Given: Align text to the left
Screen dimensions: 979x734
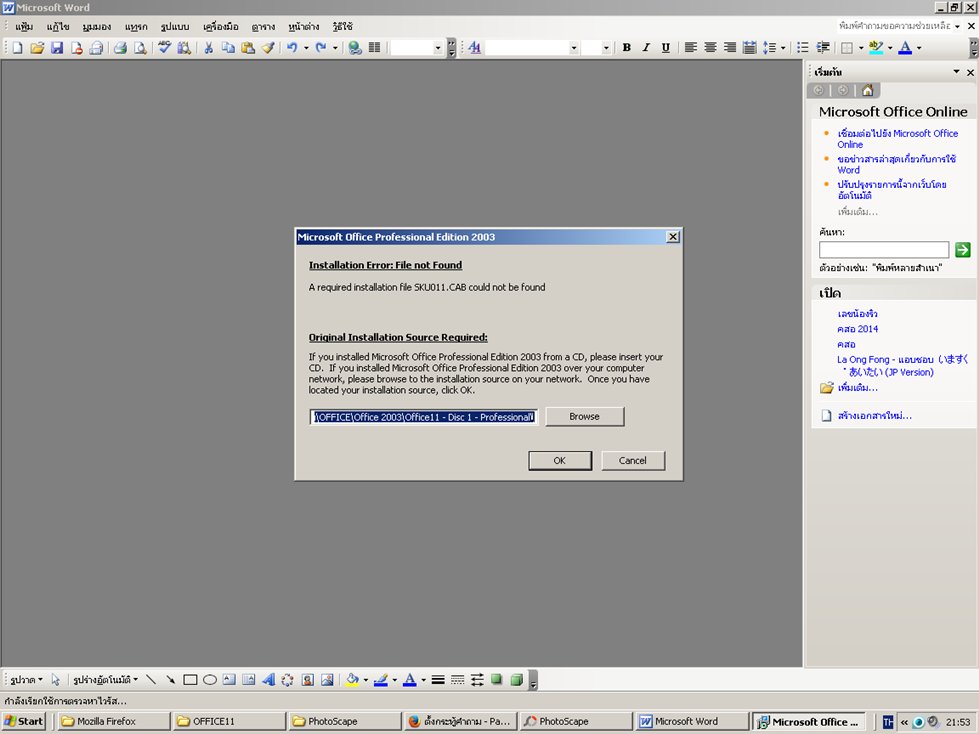Looking at the screenshot, I should 691,47.
